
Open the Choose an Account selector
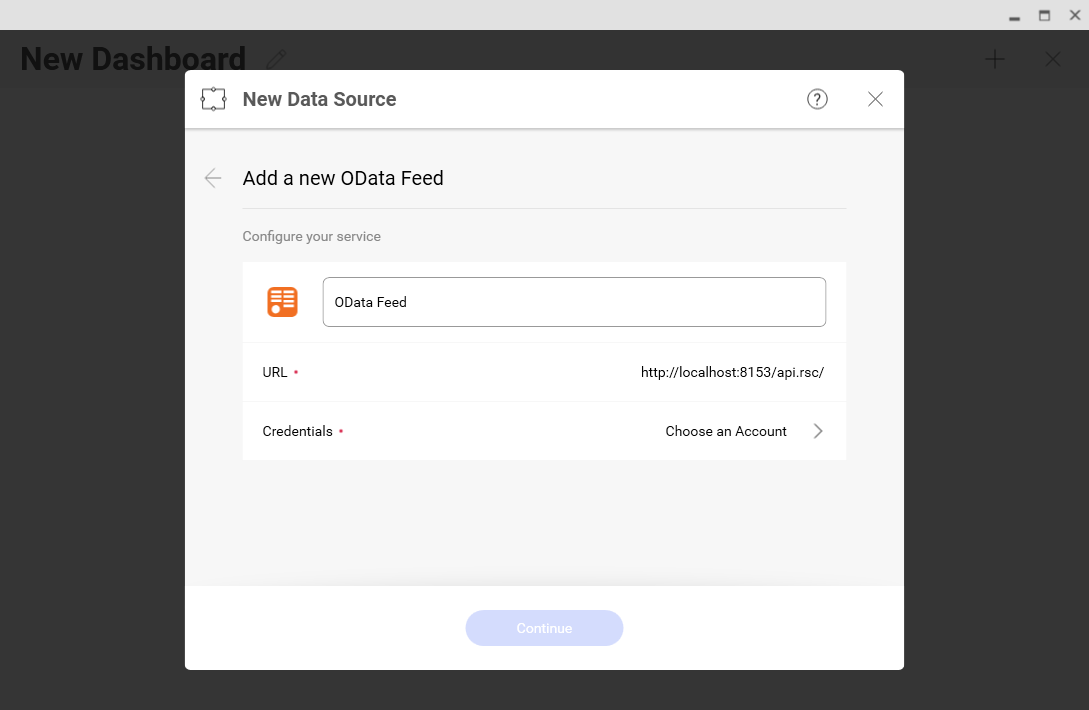[x=726, y=431]
